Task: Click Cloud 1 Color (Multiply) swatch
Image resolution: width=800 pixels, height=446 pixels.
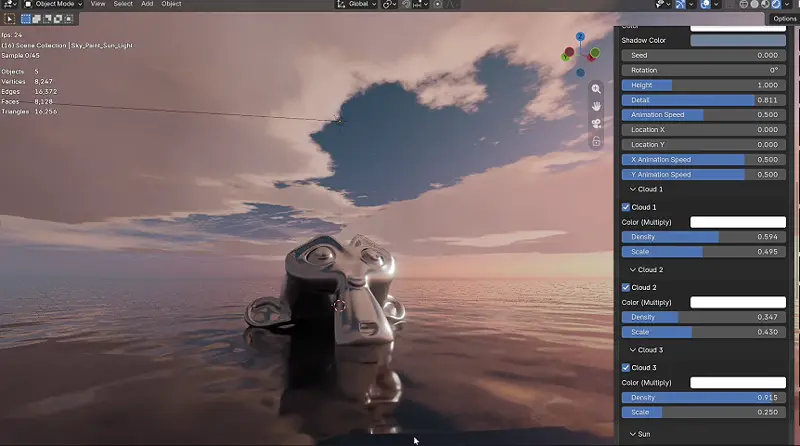Action: [738, 222]
